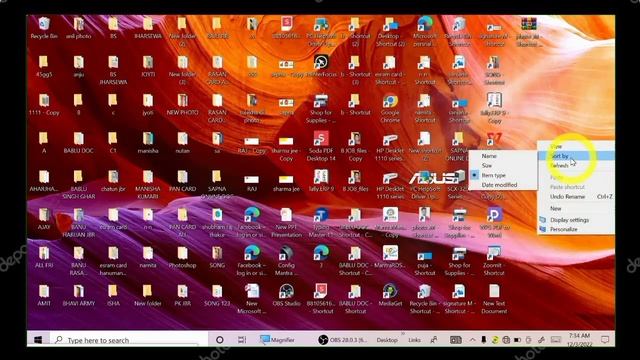Launch MediaGet desktop shortcut
The height and width of the screenshot is (360, 640).
point(390,296)
